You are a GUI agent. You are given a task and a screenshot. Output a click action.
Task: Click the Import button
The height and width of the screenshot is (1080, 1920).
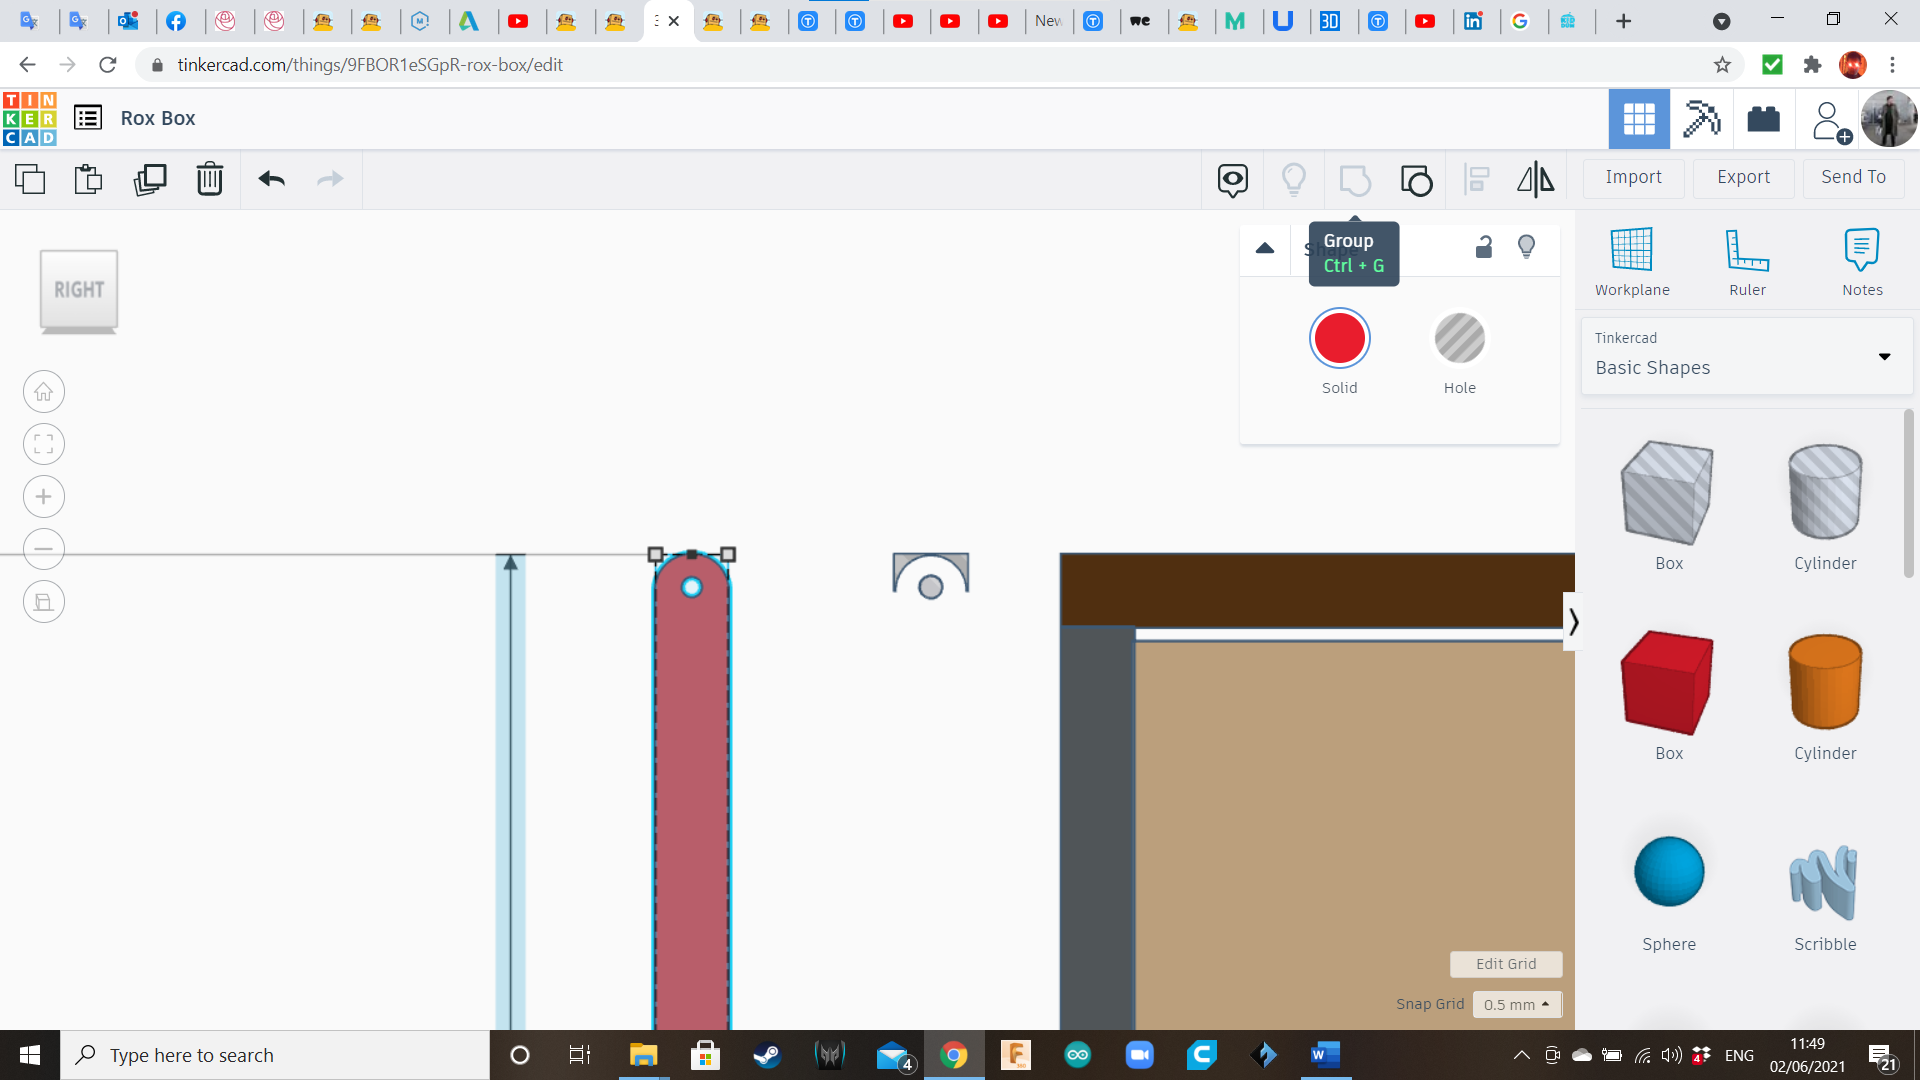click(x=1633, y=177)
